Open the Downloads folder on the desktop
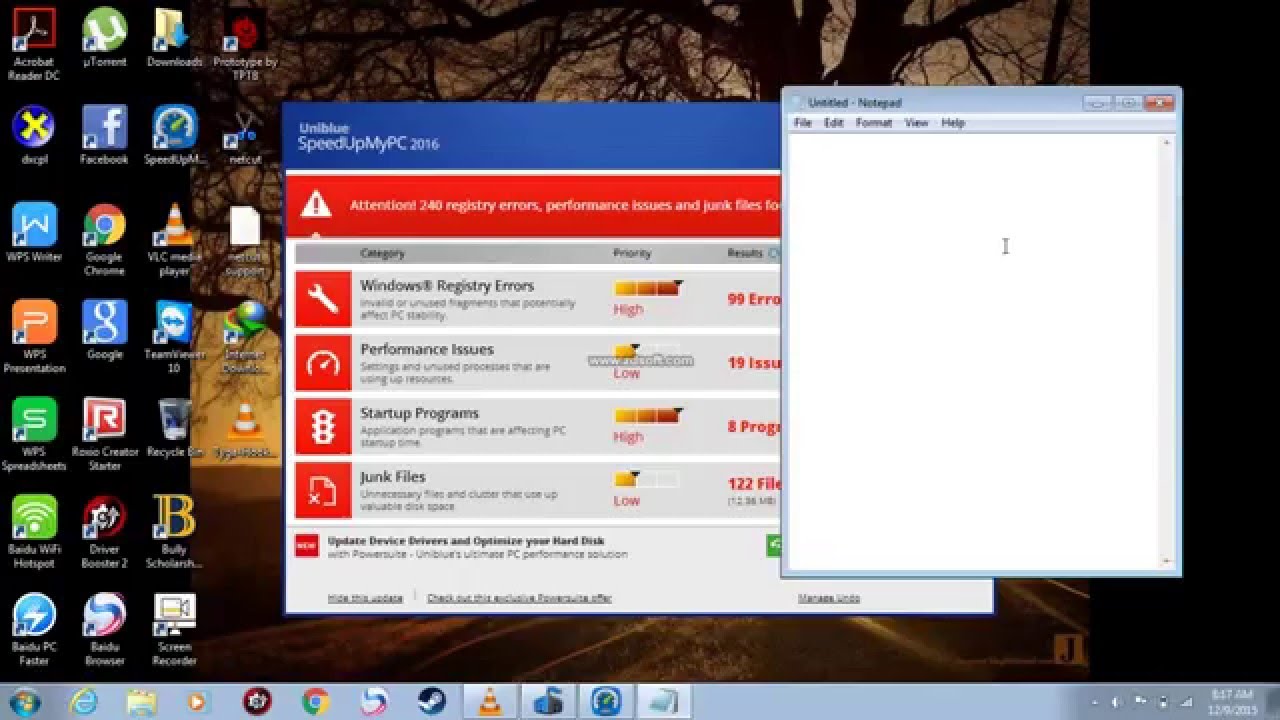Screen dimensions: 1280x720 pos(174,40)
